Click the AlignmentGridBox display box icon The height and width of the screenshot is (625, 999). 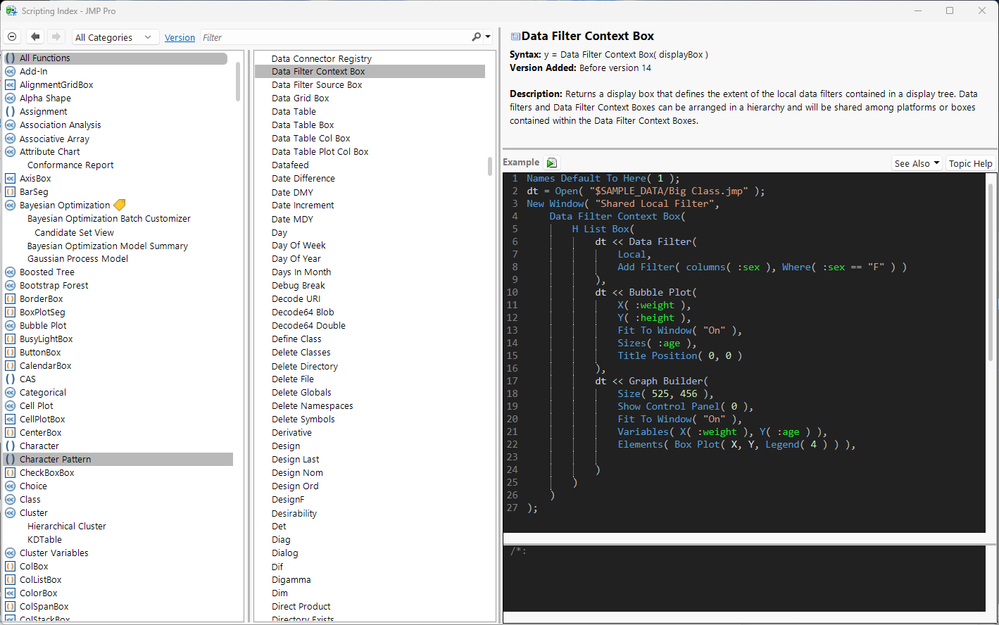10,85
